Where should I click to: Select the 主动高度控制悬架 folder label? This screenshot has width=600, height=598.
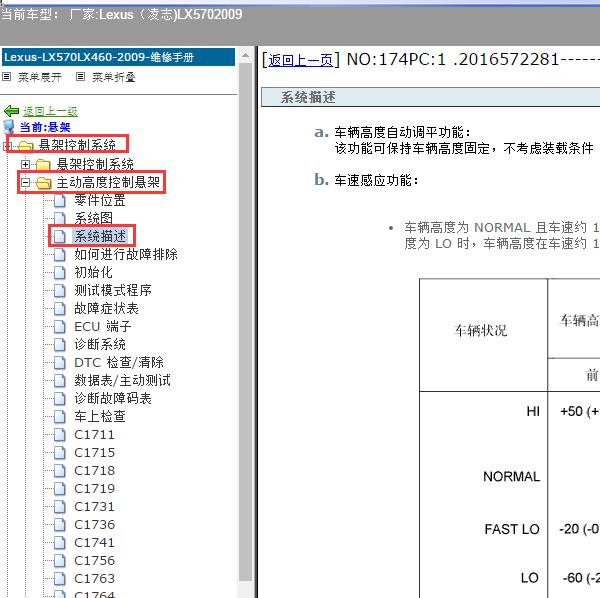pos(108,182)
